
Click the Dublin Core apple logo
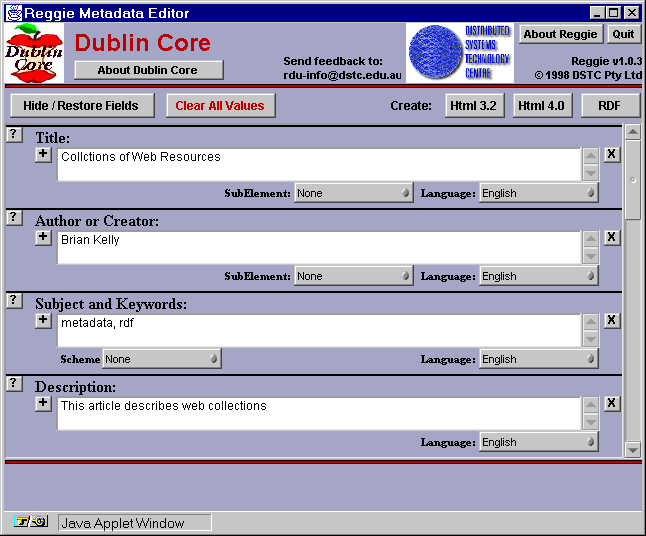point(34,53)
